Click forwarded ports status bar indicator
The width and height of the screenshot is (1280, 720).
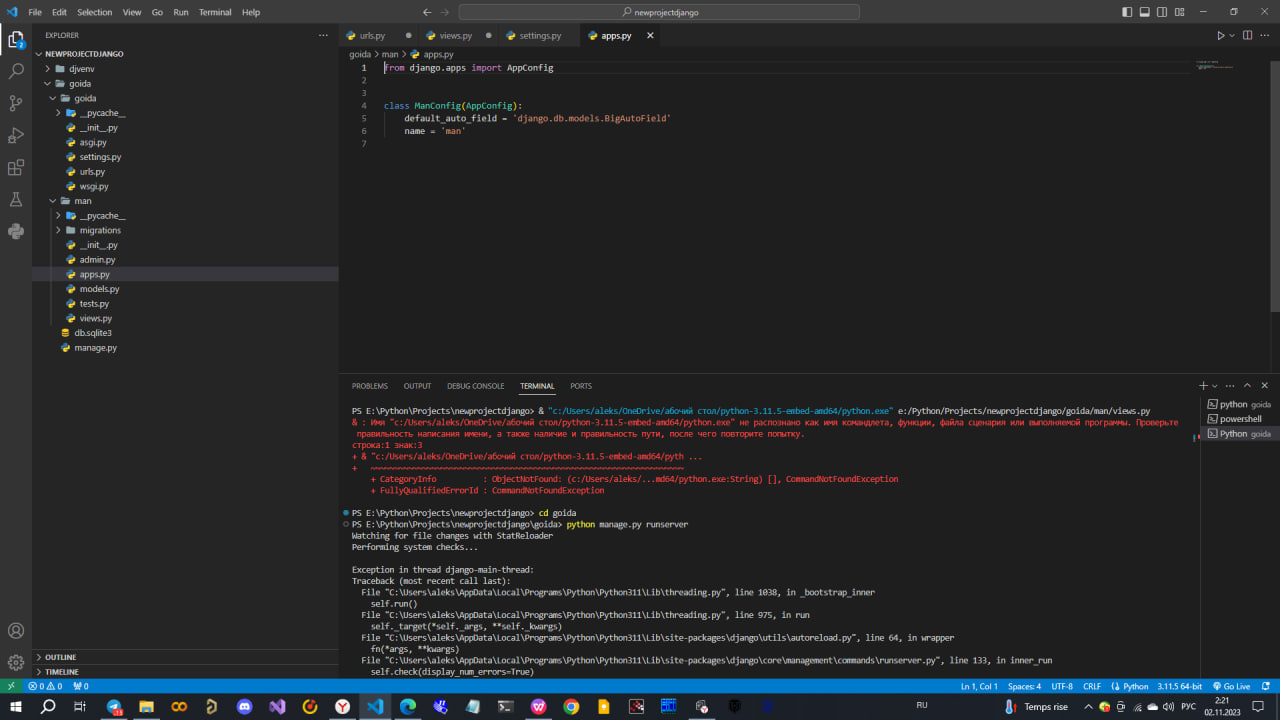(x=80, y=687)
